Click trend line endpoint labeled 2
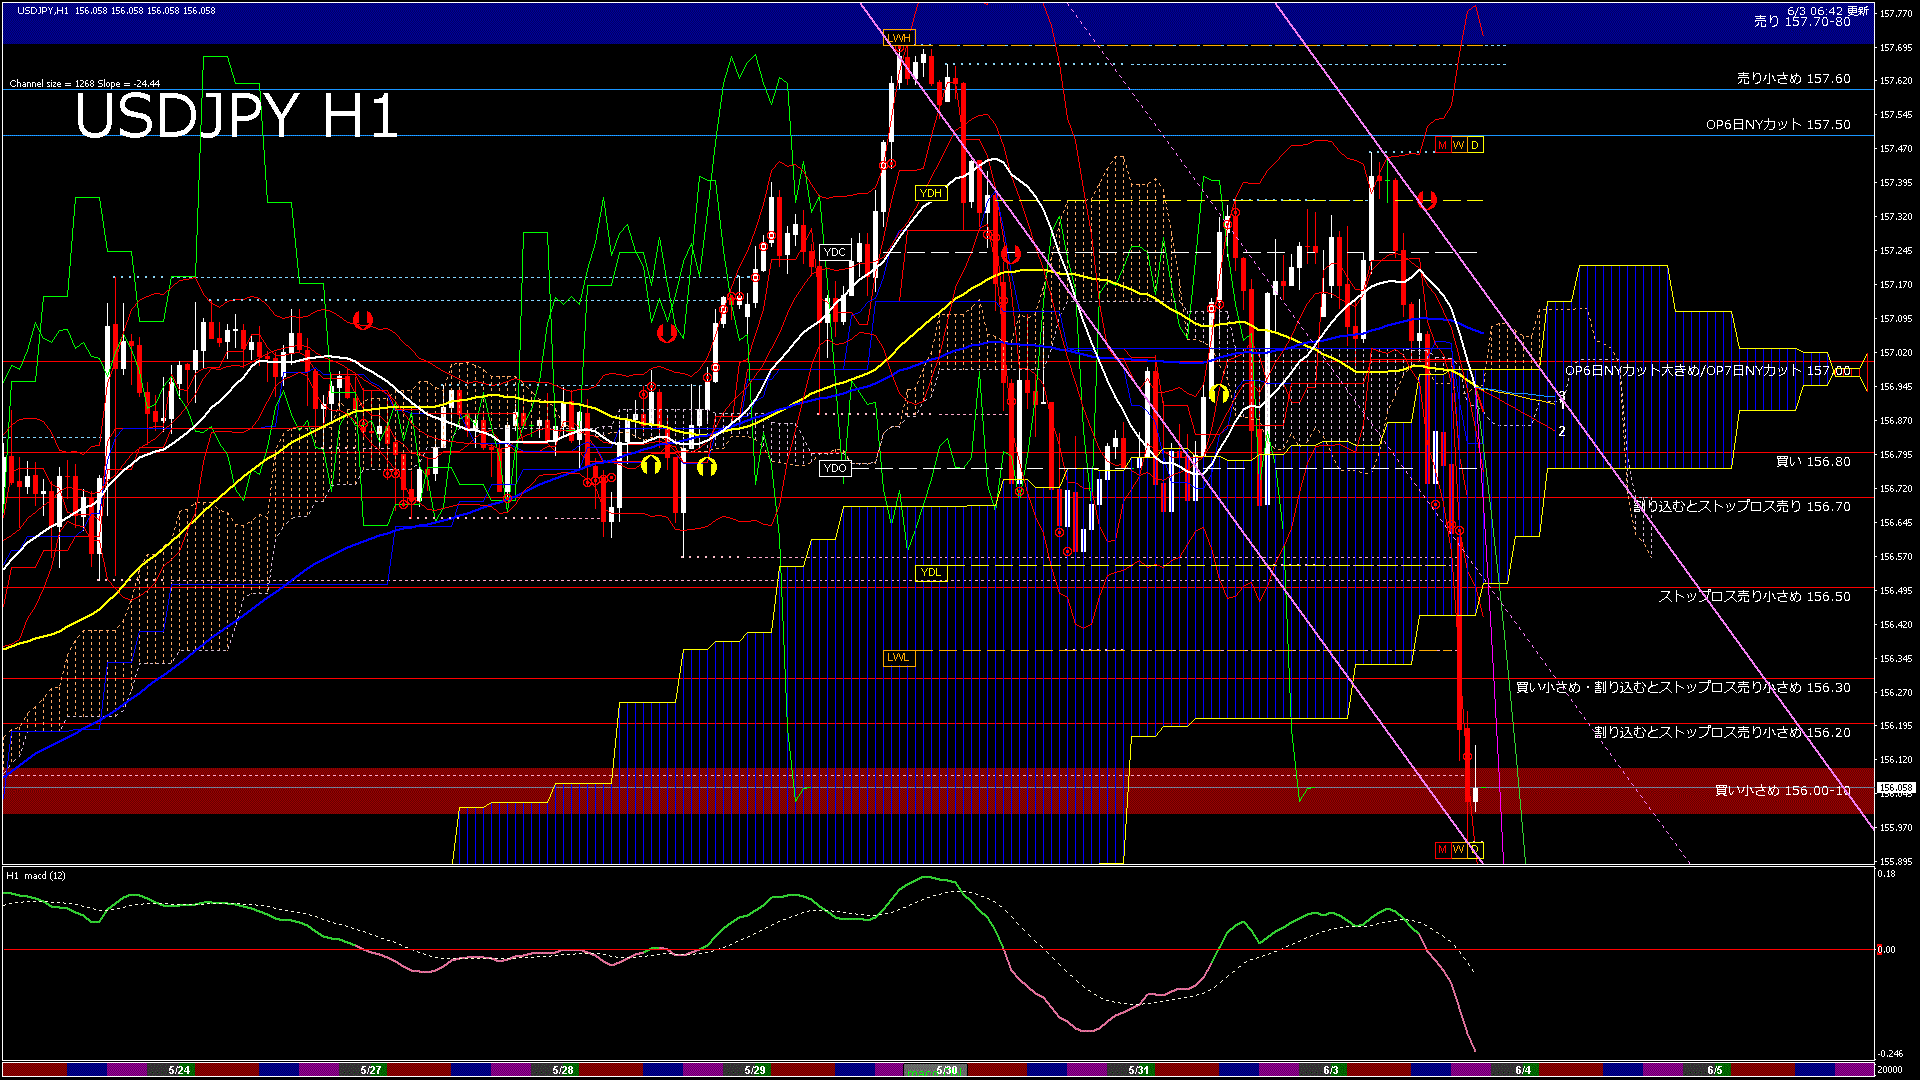 pos(1562,431)
